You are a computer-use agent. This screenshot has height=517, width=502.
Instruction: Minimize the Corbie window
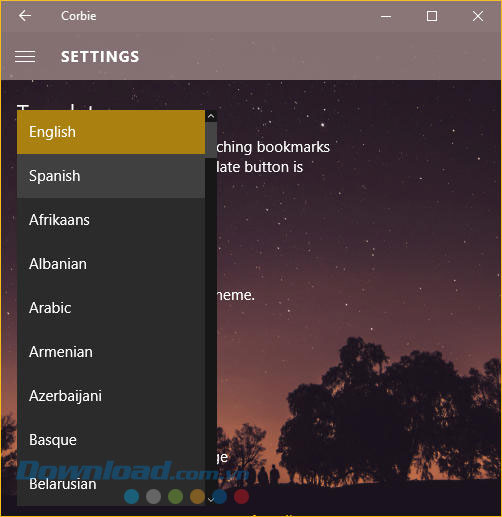[x=386, y=16]
